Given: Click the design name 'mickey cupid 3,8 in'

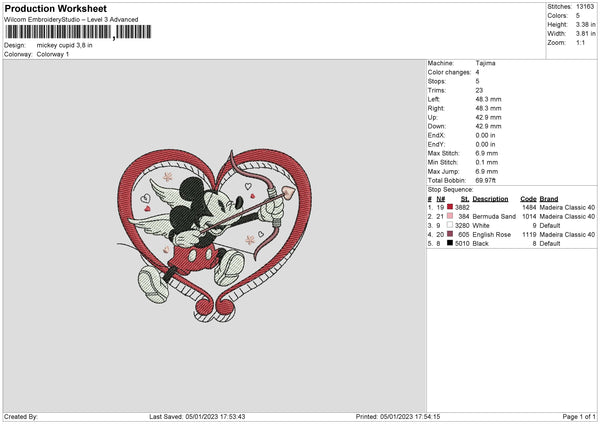Looking at the screenshot, I should tap(64, 45).
